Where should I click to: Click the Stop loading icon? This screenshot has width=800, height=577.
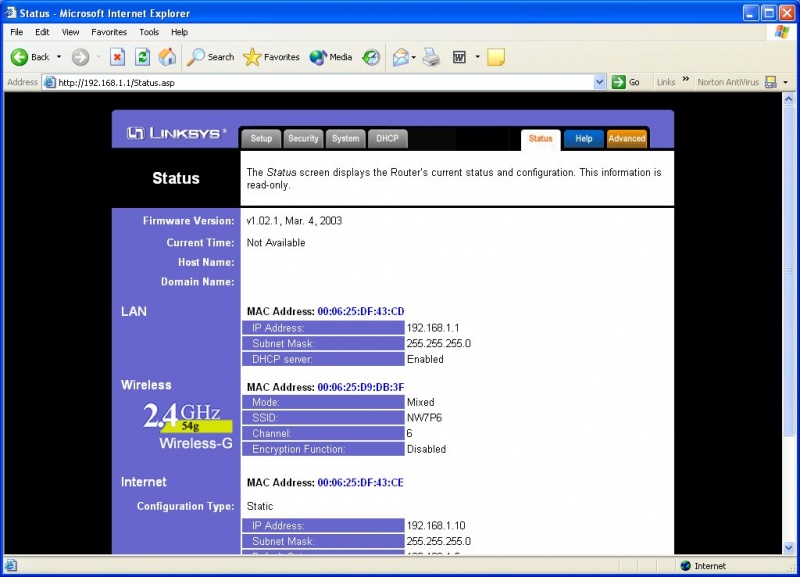click(x=118, y=57)
